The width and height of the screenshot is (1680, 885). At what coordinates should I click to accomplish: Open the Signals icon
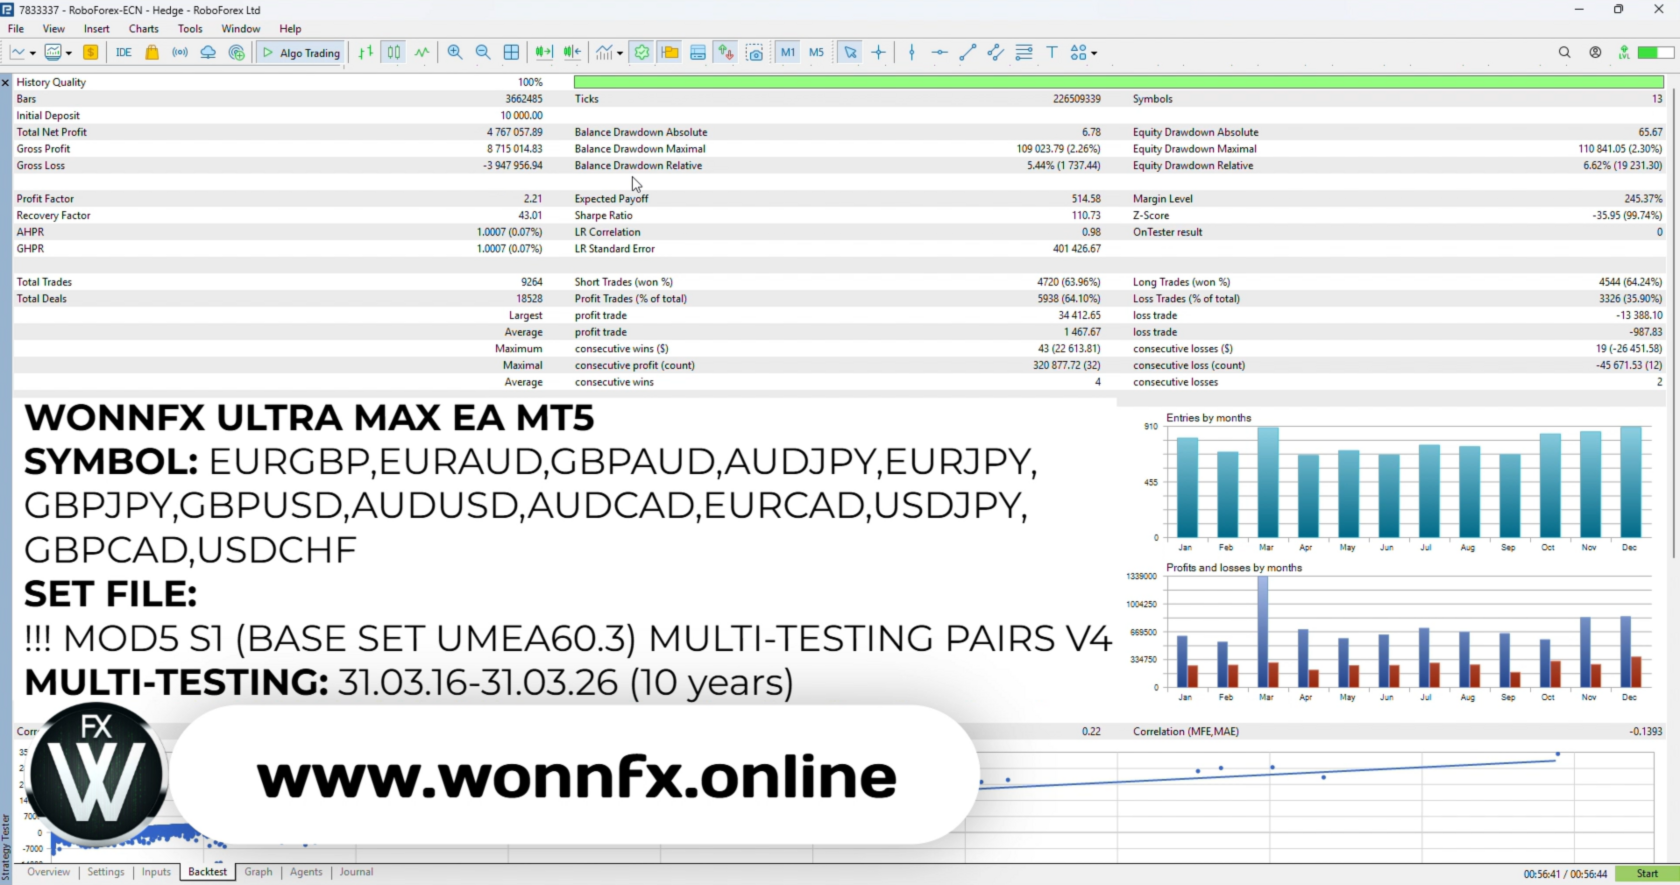180,53
